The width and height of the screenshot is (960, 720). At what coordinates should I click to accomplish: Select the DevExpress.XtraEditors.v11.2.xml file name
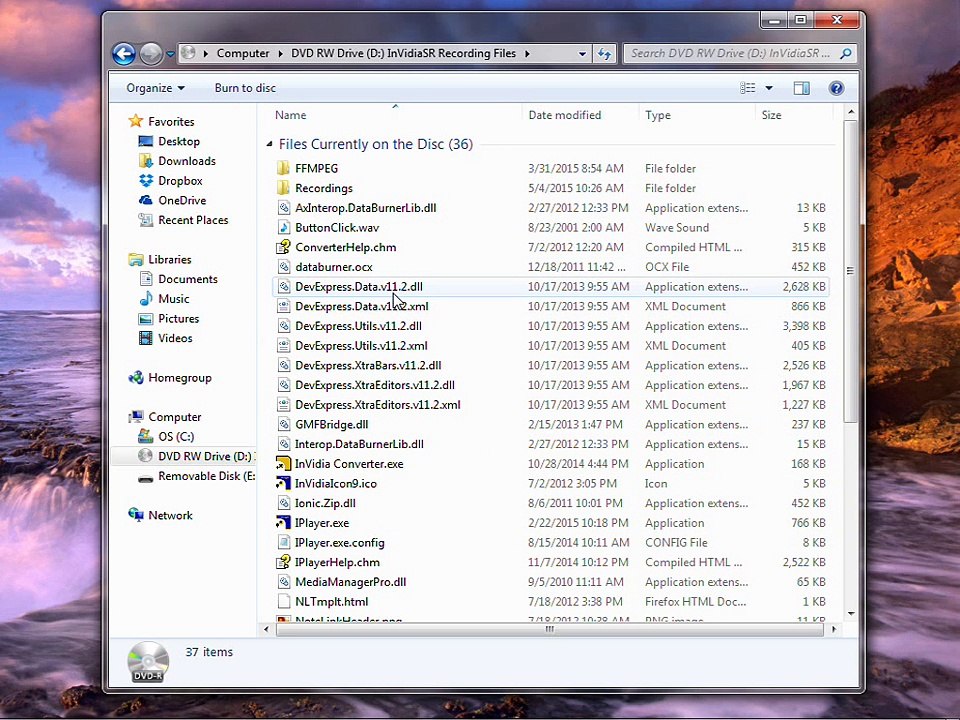point(378,405)
